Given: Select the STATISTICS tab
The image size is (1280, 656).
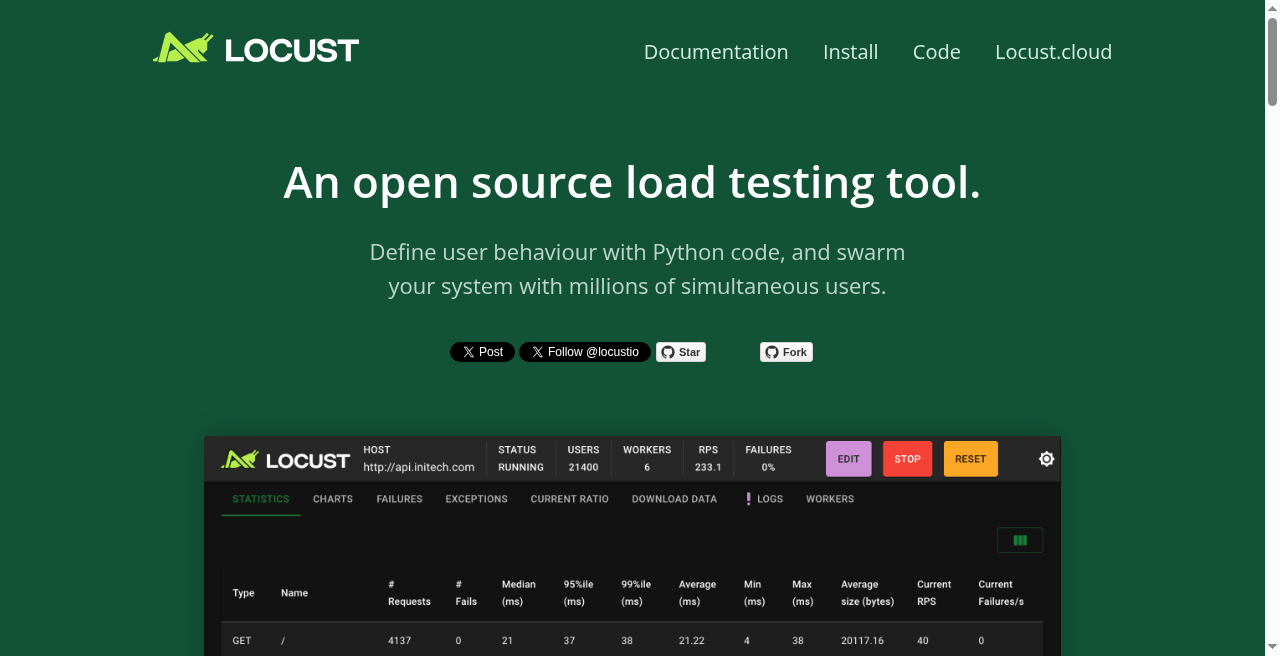Looking at the screenshot, I should click(261, 499).
